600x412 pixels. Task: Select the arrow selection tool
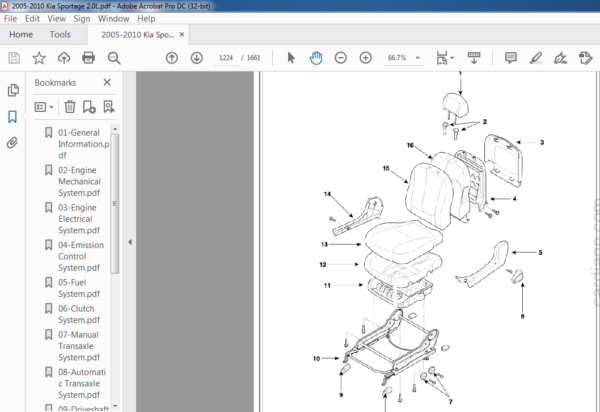pyautogui.click(x=291, y=58)
